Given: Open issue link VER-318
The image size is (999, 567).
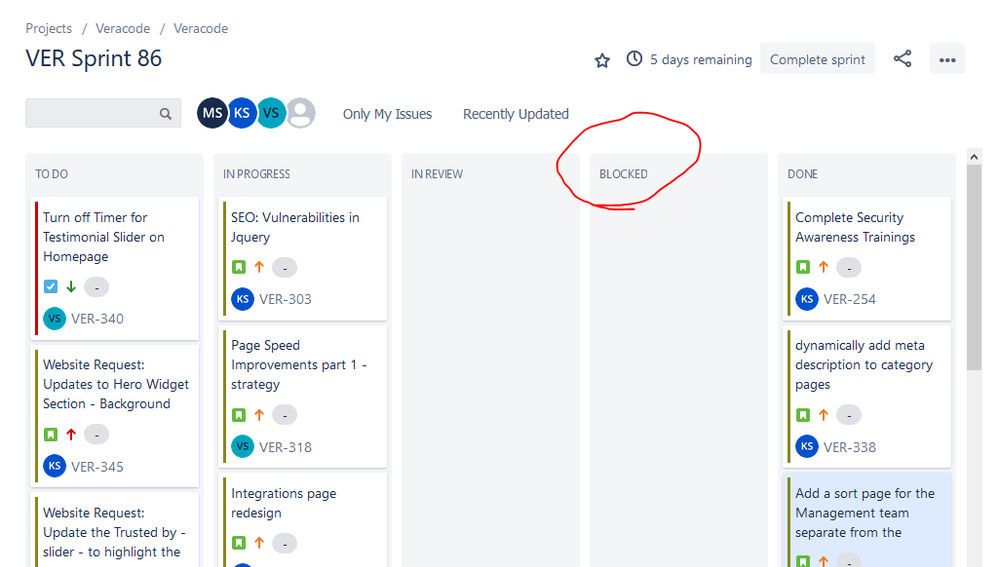Looking at the screenshot, I should pos(285,447).
